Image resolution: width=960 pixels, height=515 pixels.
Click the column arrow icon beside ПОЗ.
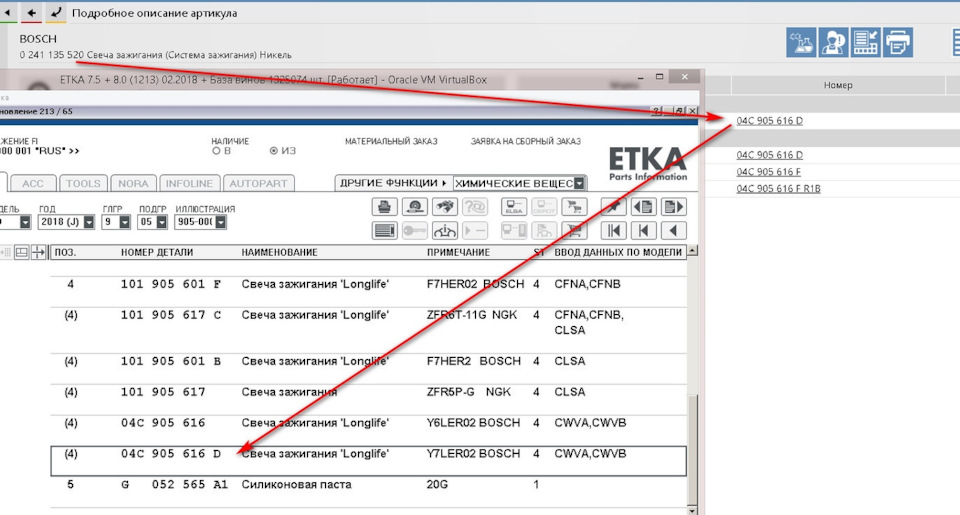(x=39, y=252)
